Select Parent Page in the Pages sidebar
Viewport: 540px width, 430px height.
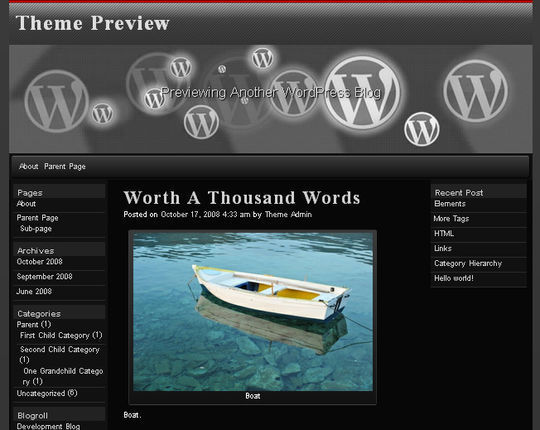tap(38, 218)
